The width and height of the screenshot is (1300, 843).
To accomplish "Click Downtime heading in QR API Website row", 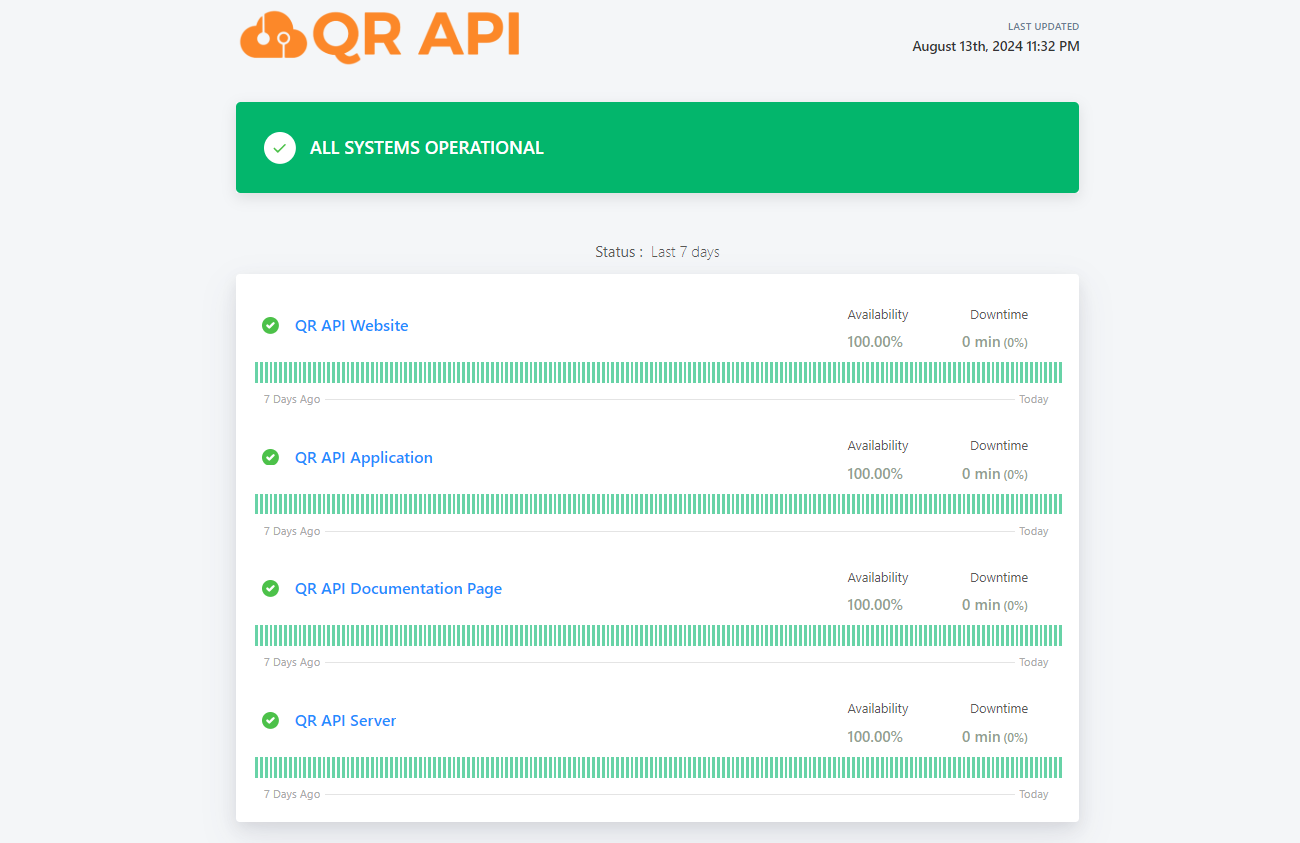I will (999, 314).
